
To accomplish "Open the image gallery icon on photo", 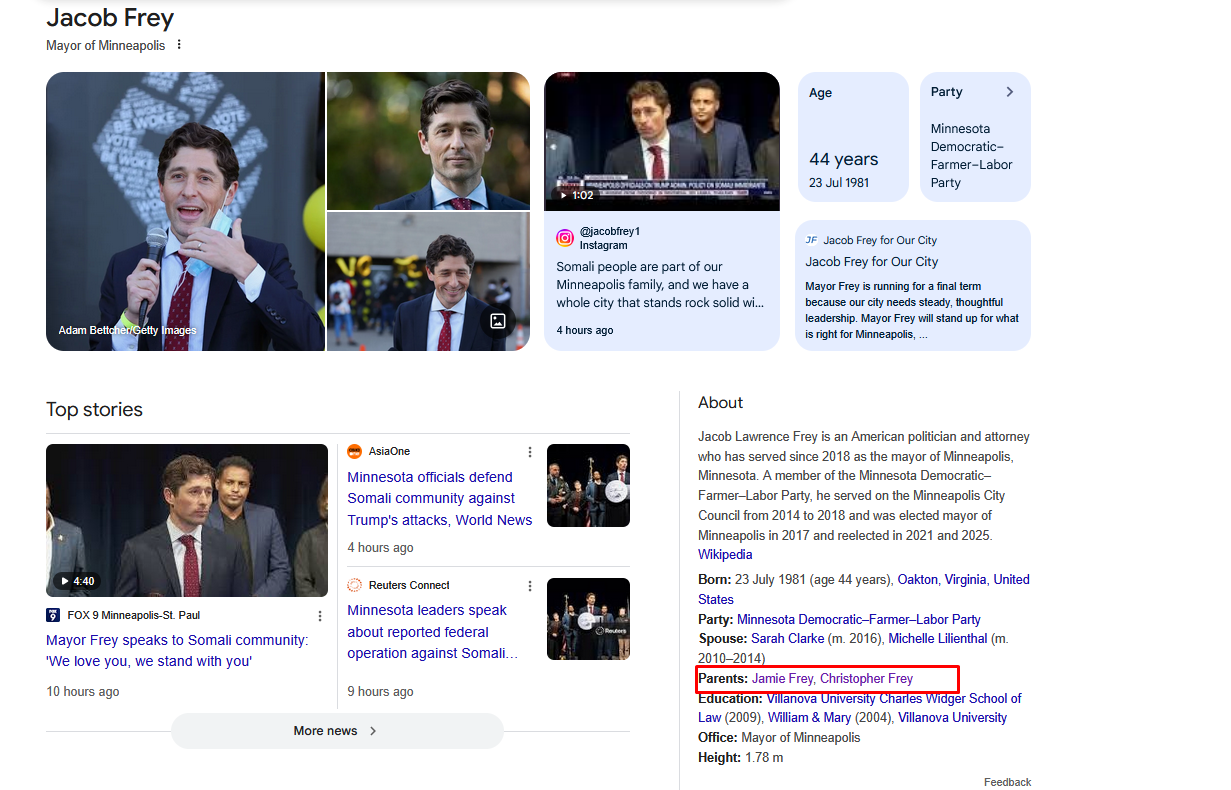I will (x=497, y=321).
